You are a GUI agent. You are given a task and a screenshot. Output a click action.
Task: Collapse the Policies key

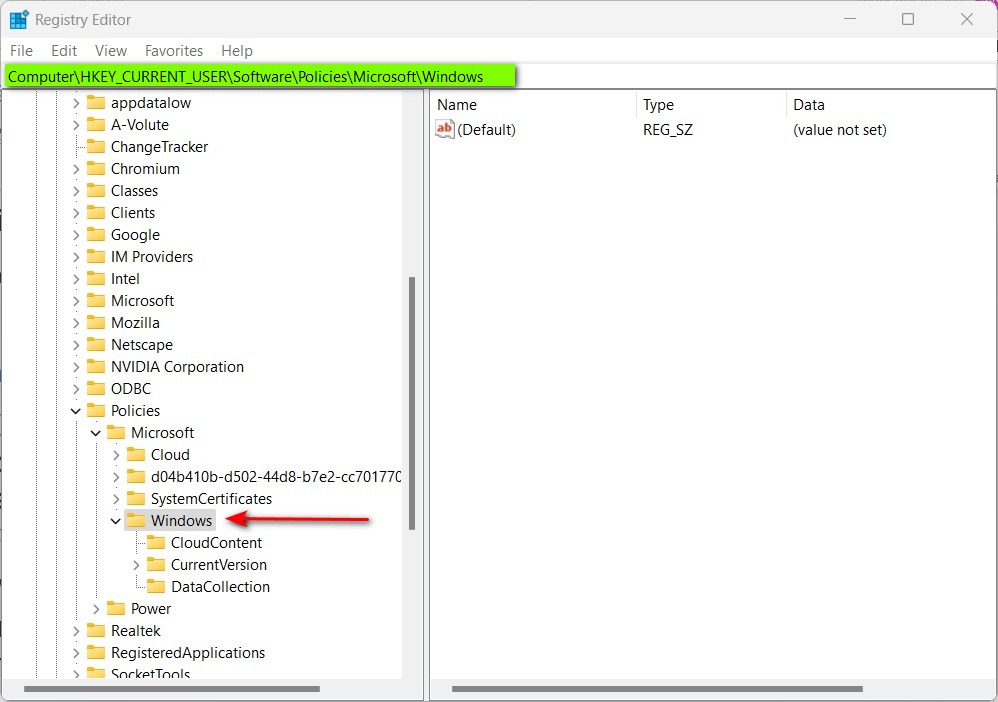pos(76,411)
